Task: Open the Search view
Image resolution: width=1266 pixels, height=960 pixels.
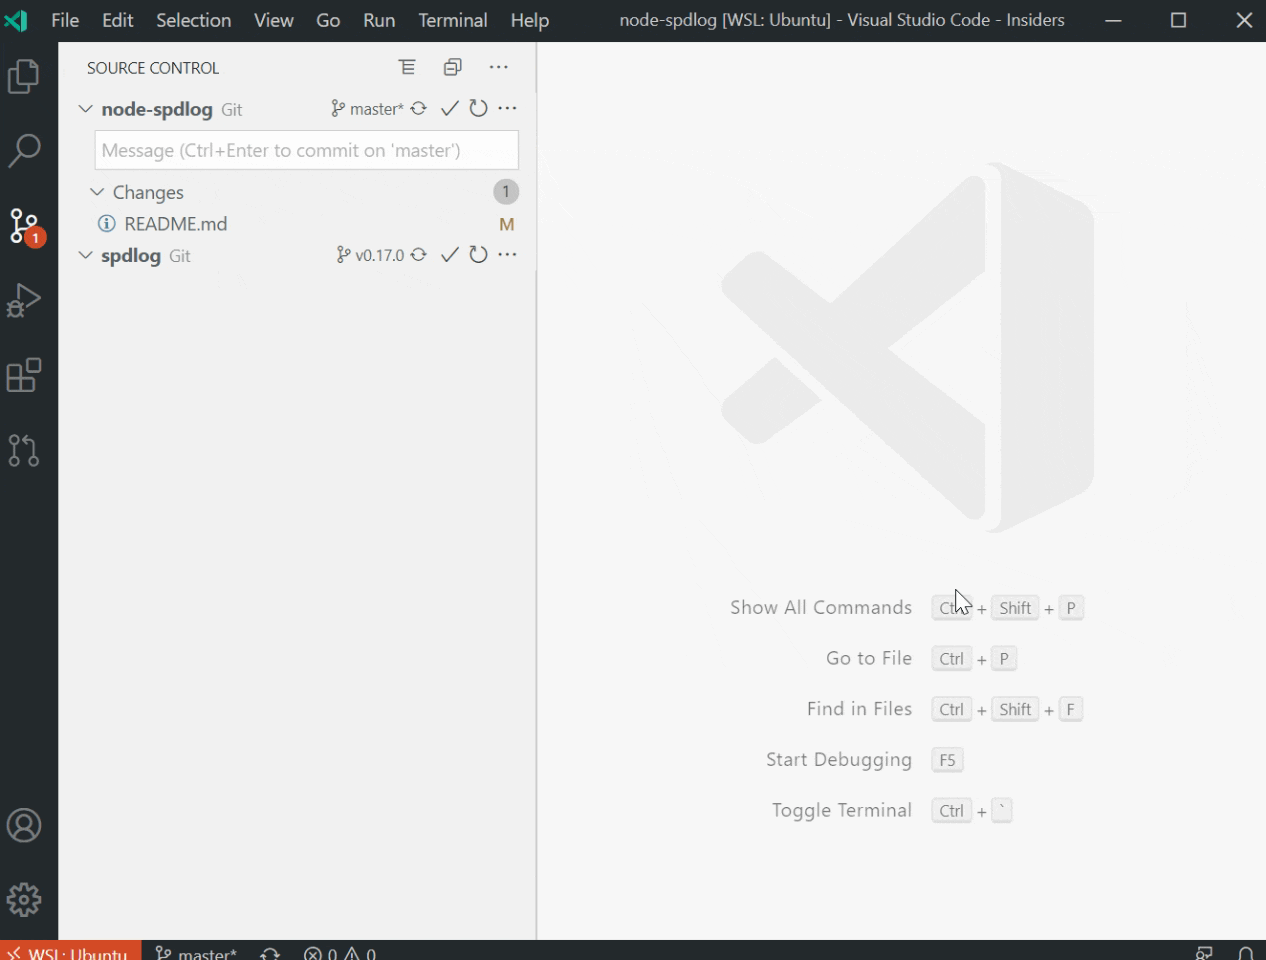Action: [24, 150]
